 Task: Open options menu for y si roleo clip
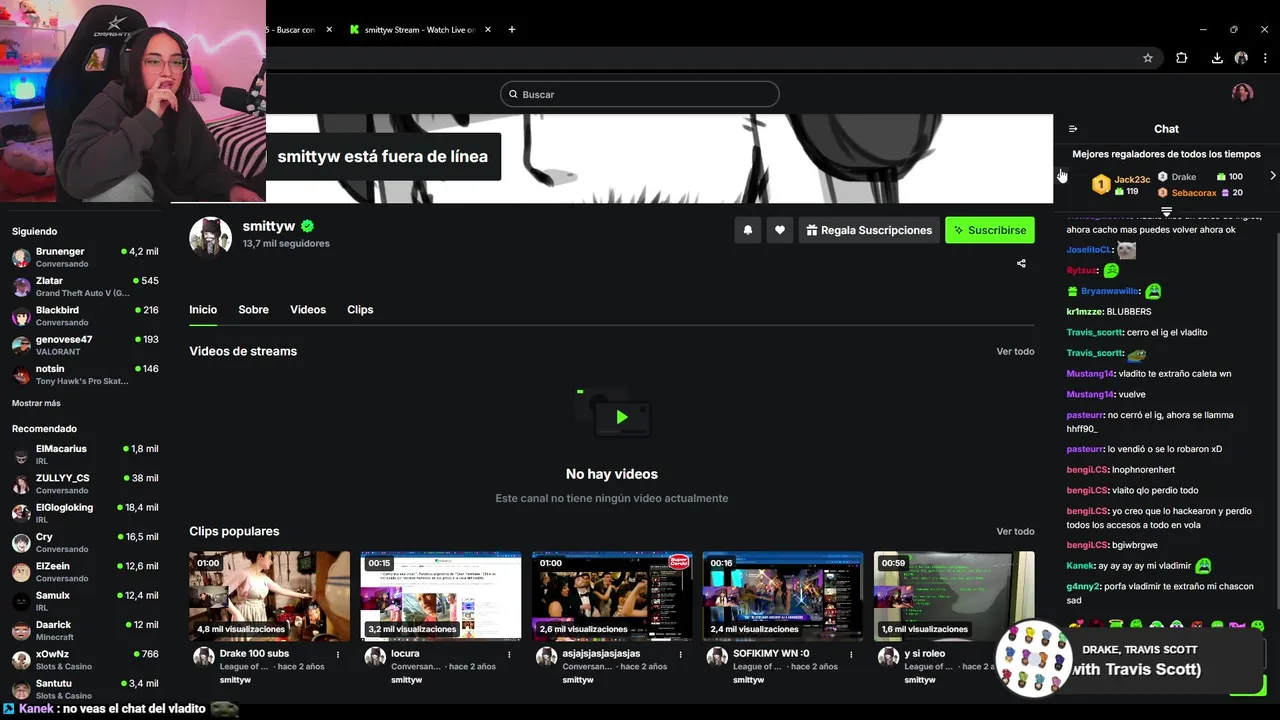click(x=1022, y=654)
